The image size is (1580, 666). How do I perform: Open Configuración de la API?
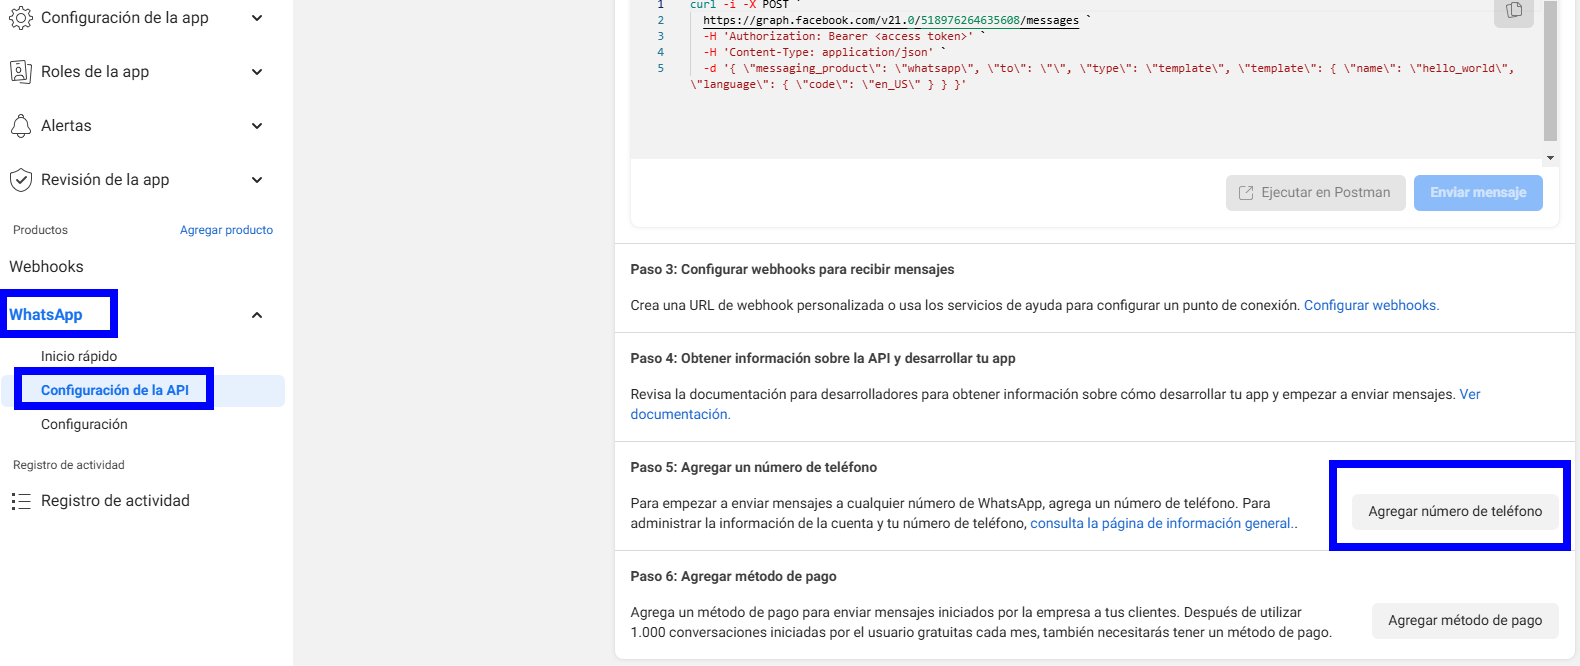click(115, 390)
